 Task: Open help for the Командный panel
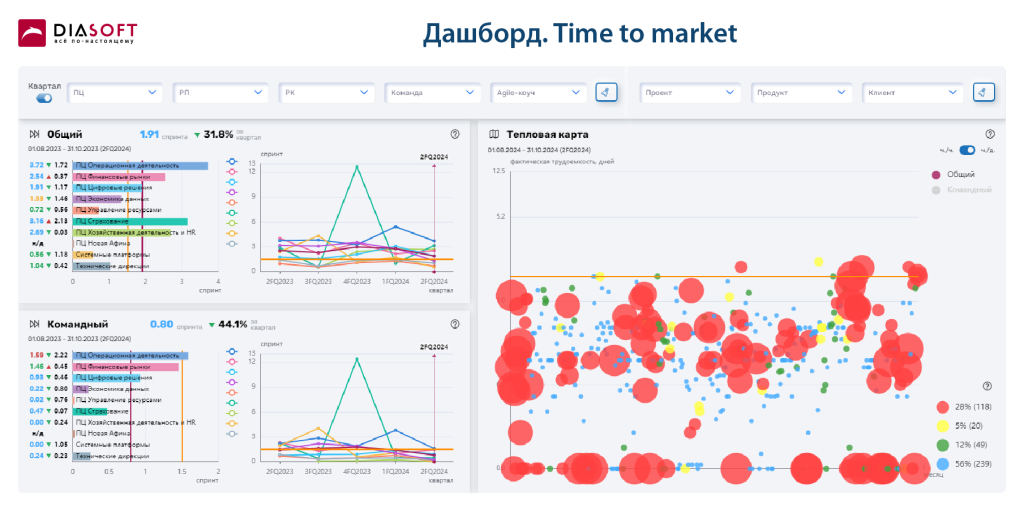tap(455, 324)
